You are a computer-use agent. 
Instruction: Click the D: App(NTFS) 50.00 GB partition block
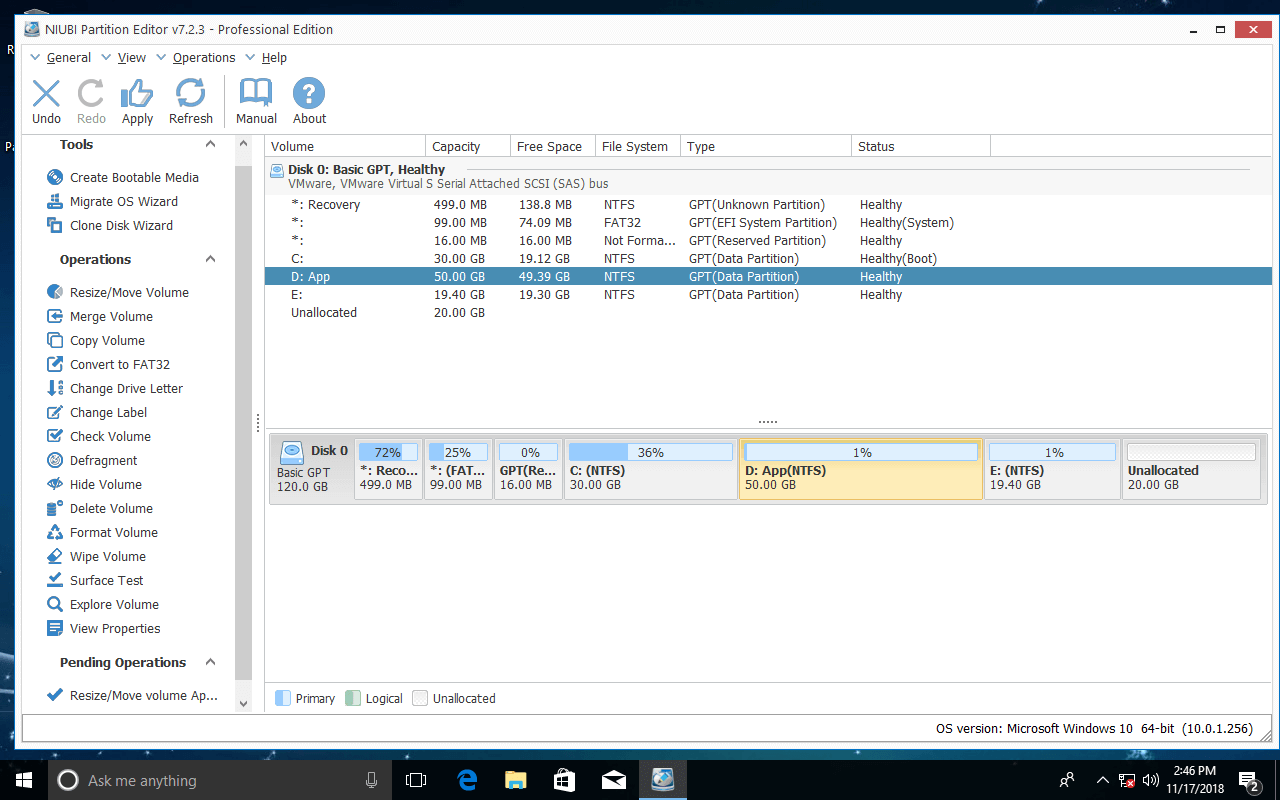(861, 468)
